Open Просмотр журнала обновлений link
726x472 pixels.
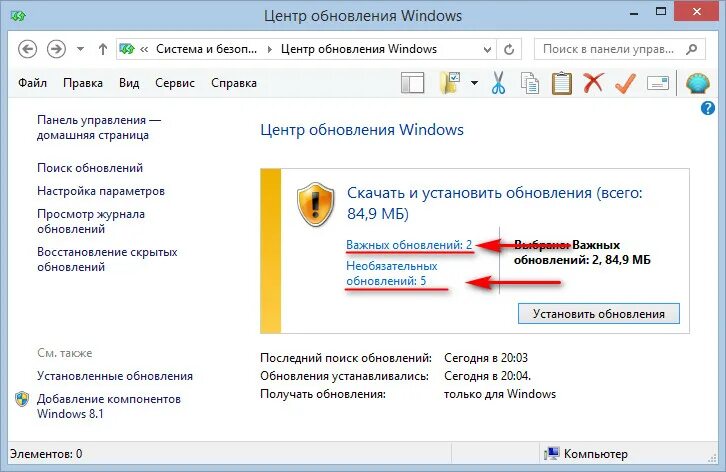[x=91, y=221]
